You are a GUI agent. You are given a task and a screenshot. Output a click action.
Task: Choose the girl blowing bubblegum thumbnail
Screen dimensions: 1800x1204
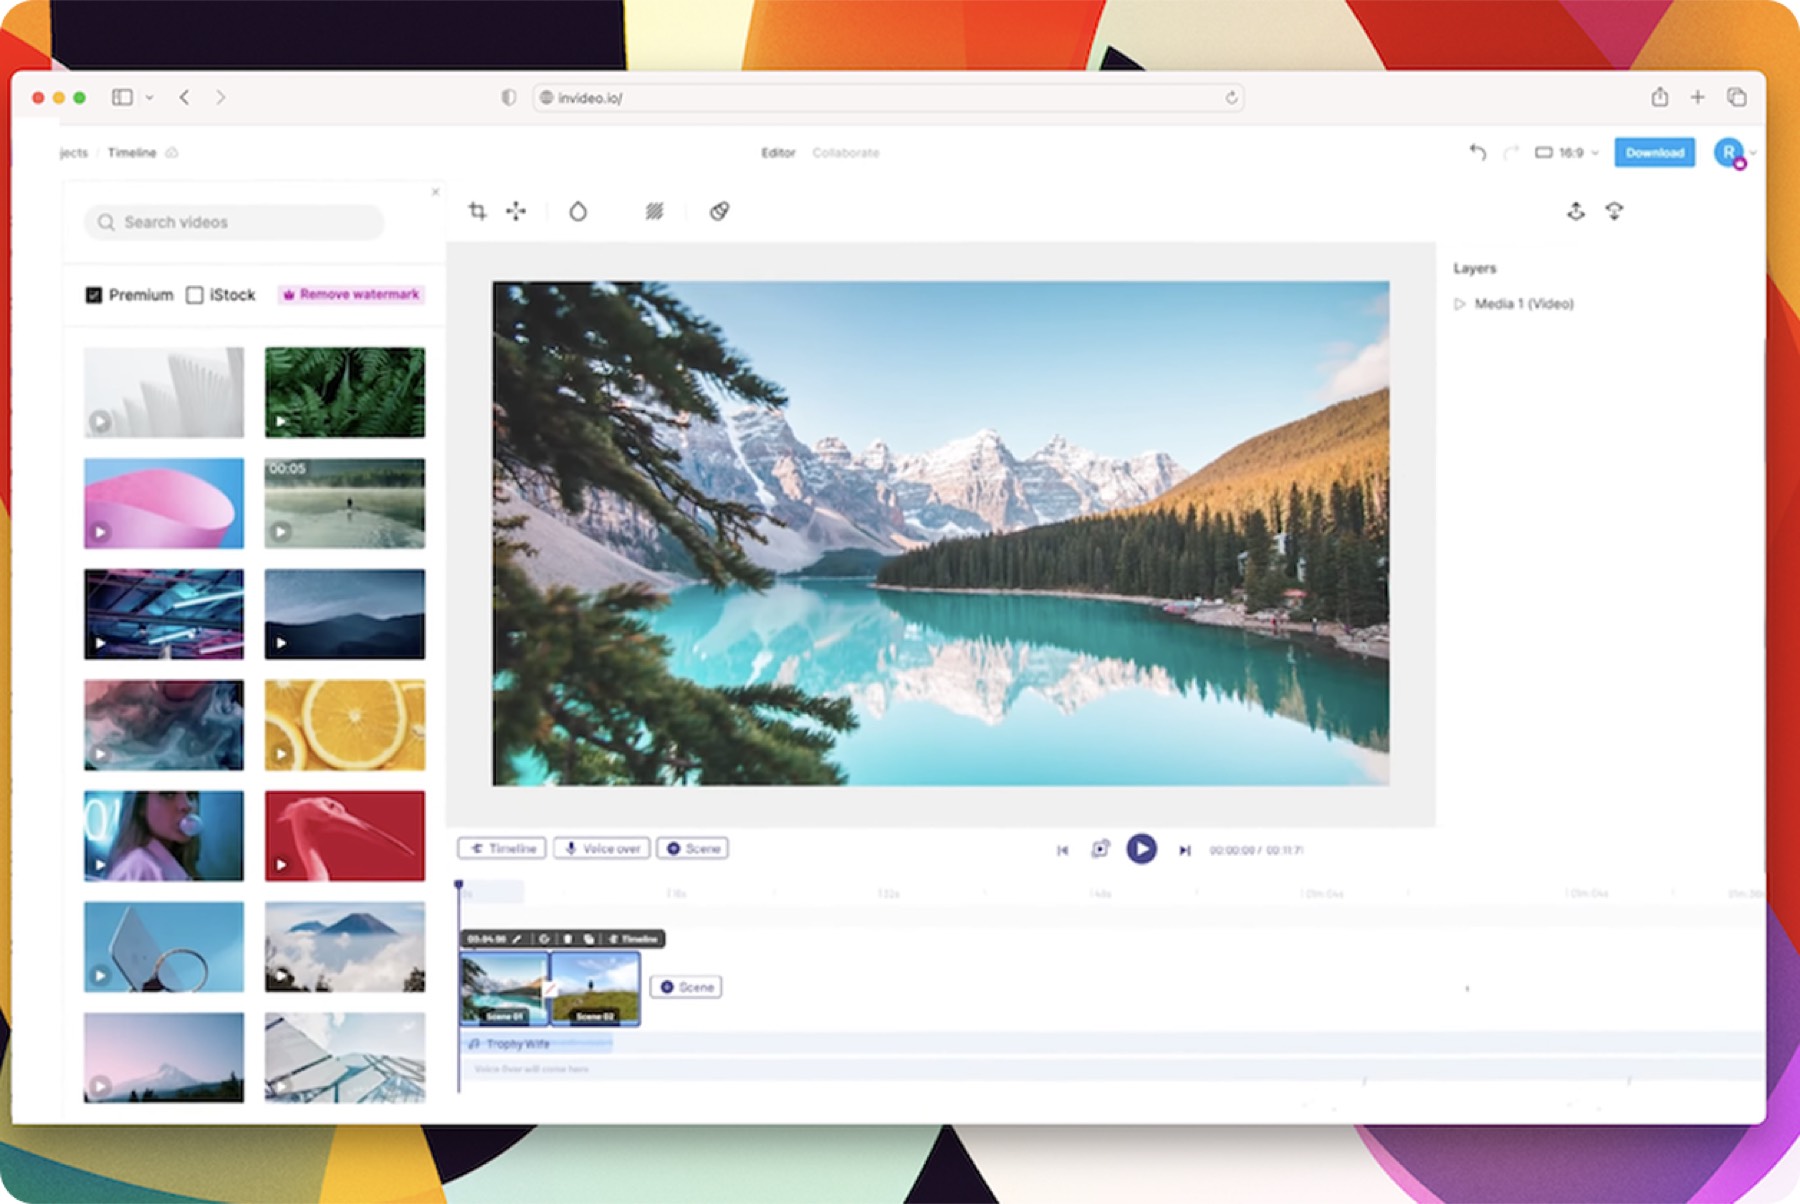coord(164,836)
